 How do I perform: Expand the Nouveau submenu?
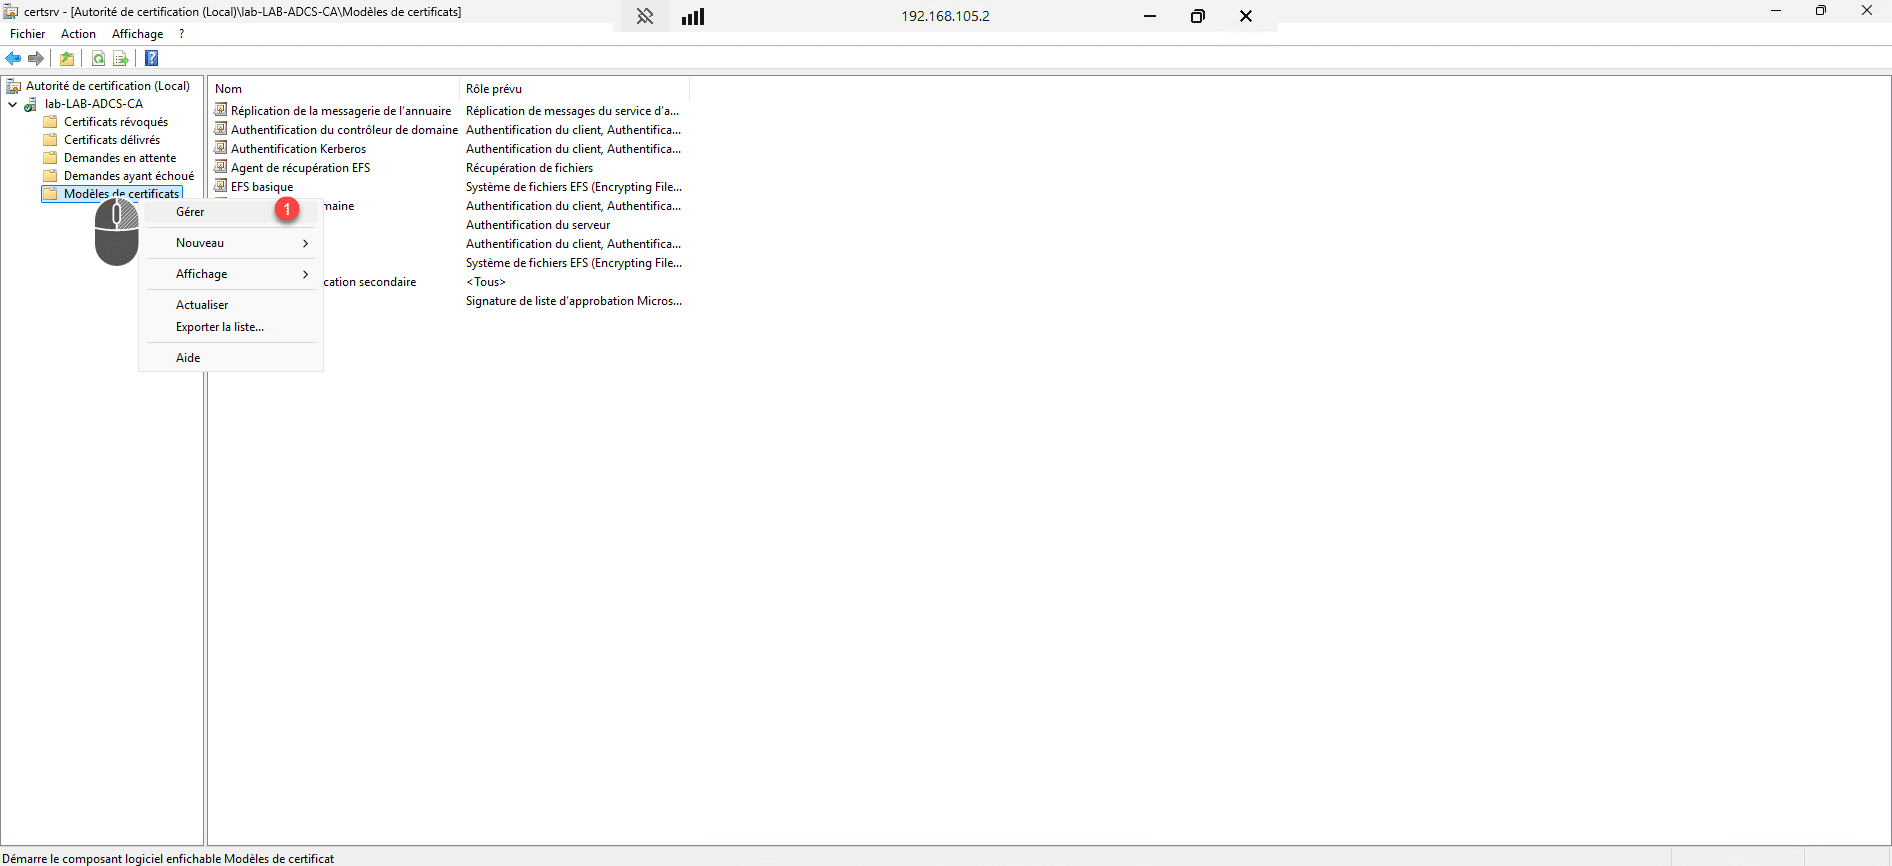pos(232,243)
